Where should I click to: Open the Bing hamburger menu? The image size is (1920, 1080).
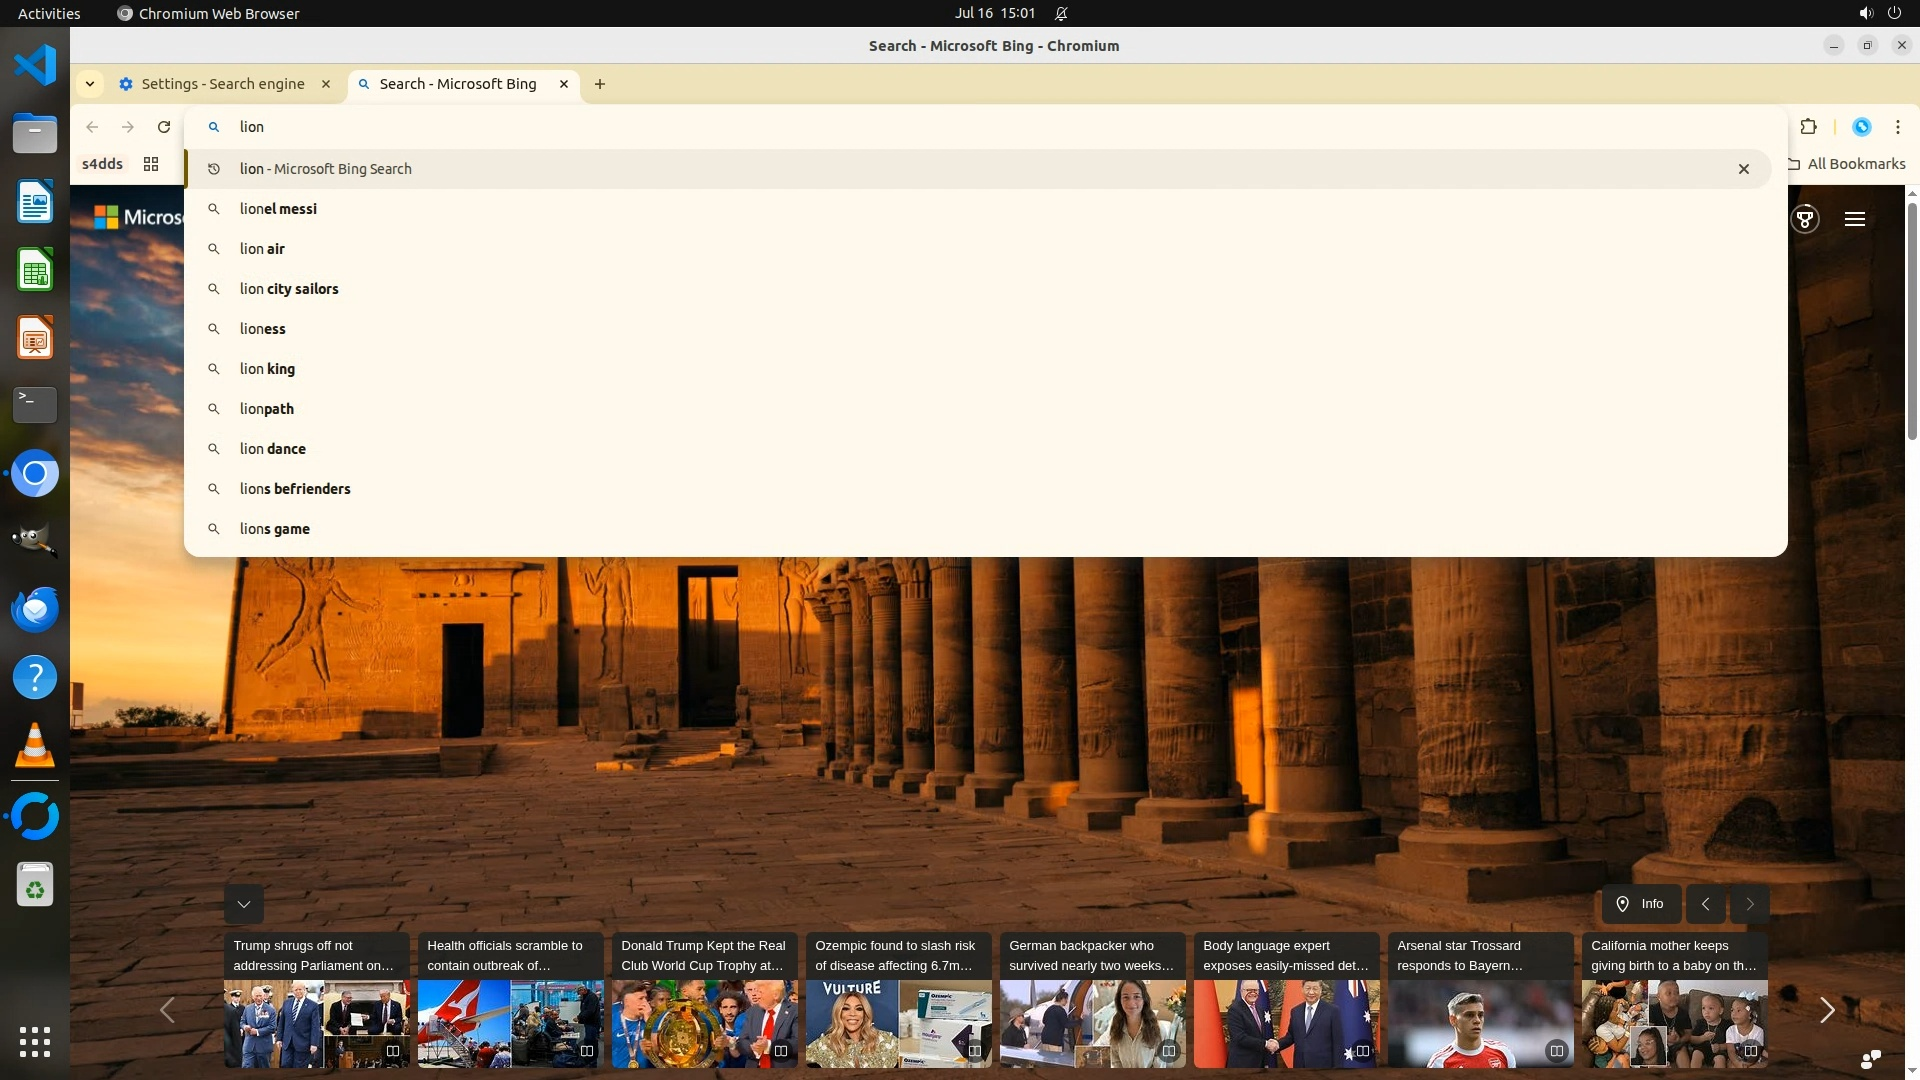(x=1855, y=219)
